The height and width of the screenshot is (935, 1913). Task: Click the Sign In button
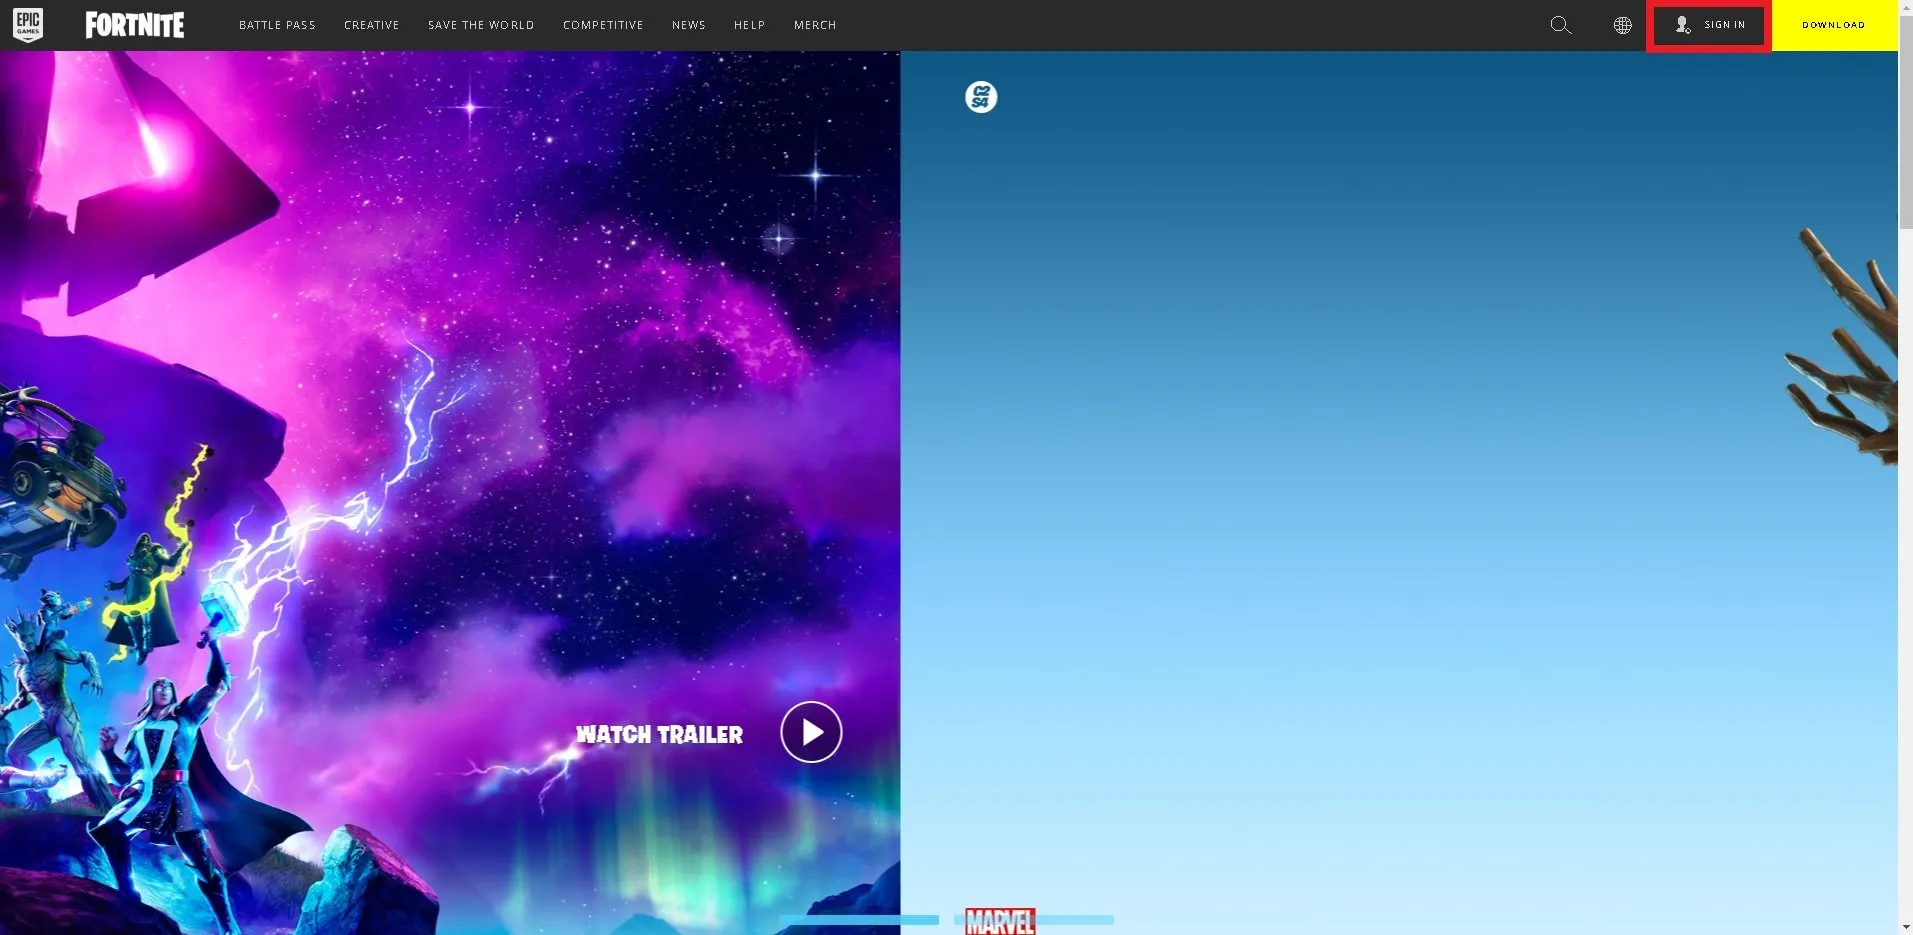point(1709,25)
